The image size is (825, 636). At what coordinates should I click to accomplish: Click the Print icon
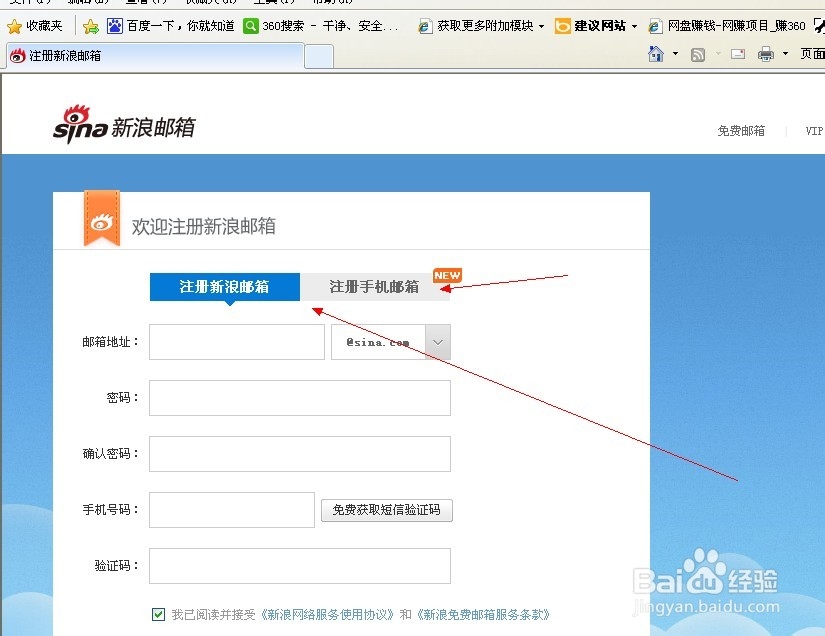766,54
